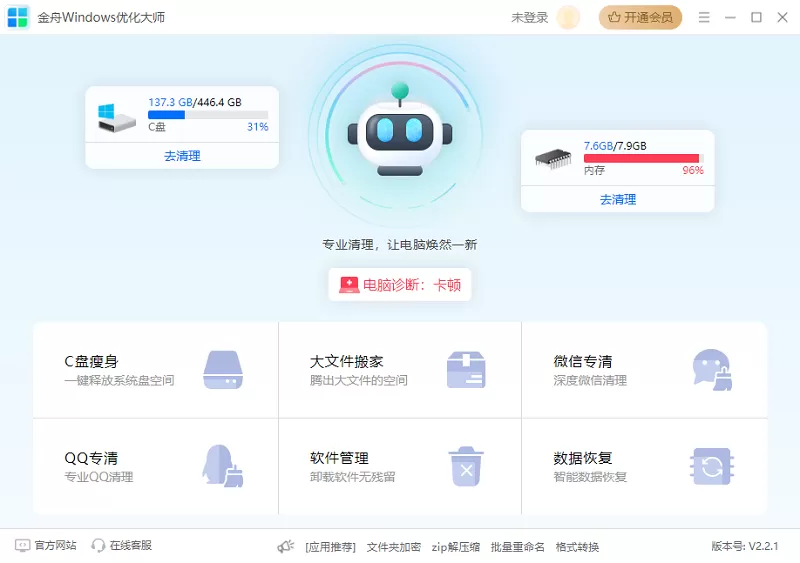Click 去清理 under the C盘 card
Screen dimensions: 800x563
(182, 156)
